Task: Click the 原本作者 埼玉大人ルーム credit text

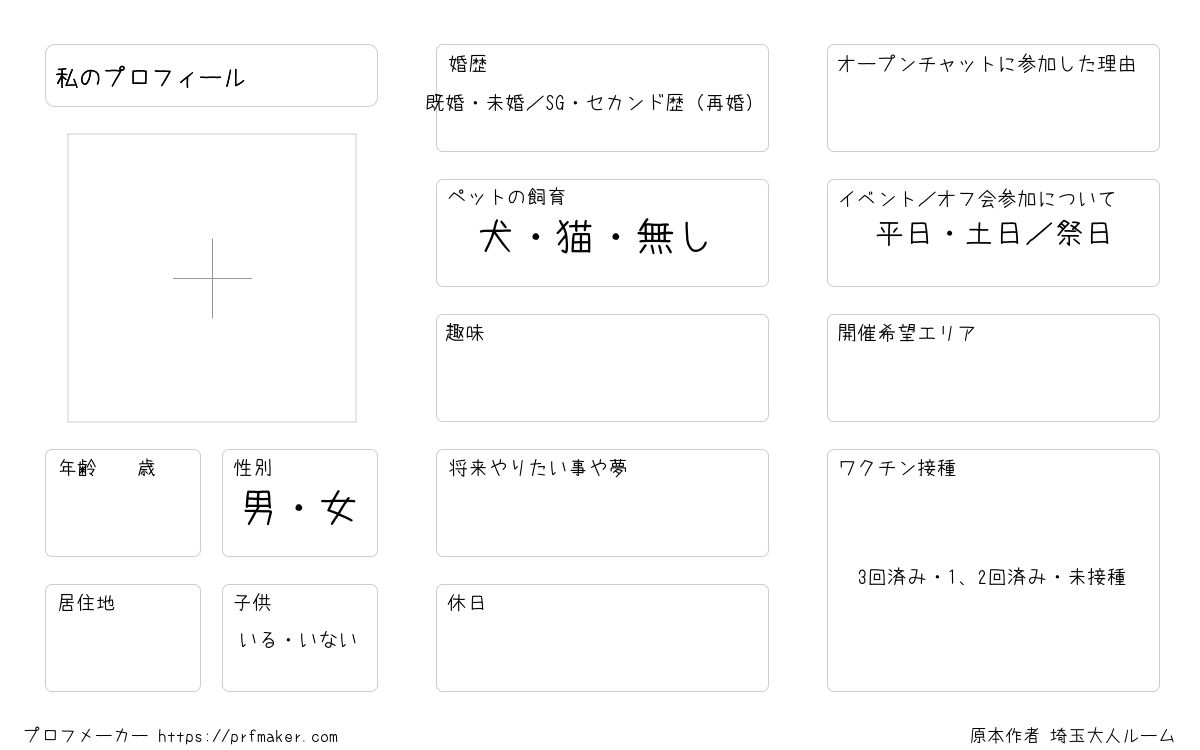Action: [x=1072, y=736]
